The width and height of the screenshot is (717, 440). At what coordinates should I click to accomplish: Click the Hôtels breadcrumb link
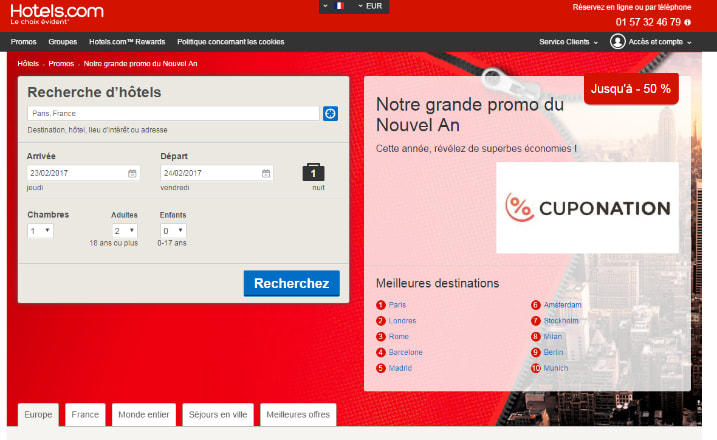[x=28, y=64]
